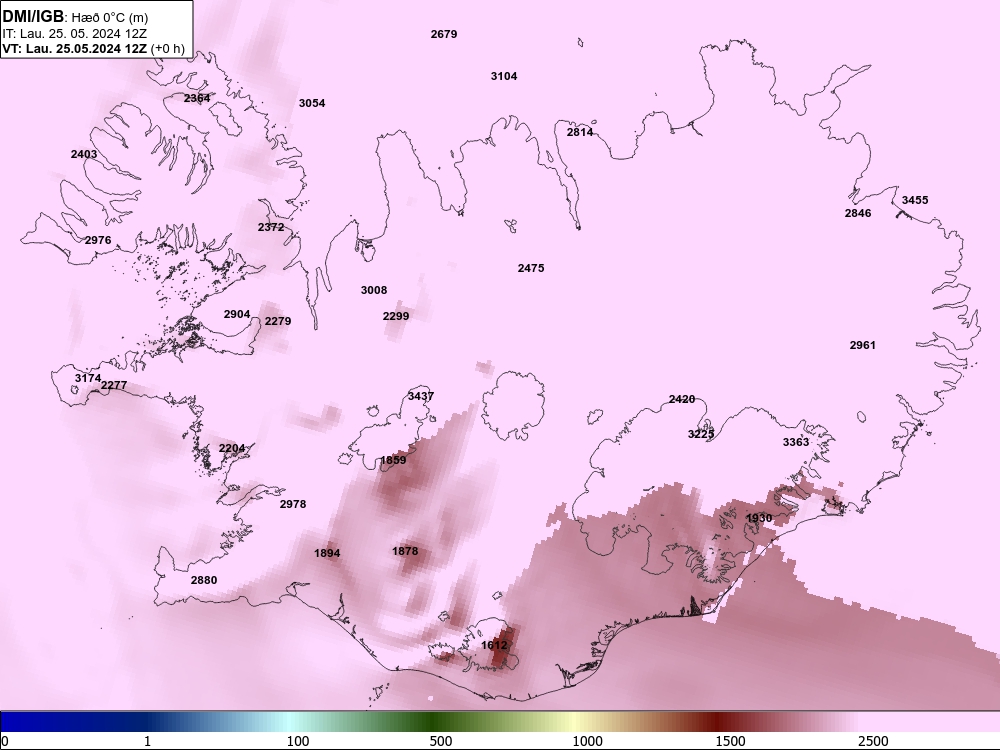
Task: Click the map value 2420
Action: tap(682, 399)
